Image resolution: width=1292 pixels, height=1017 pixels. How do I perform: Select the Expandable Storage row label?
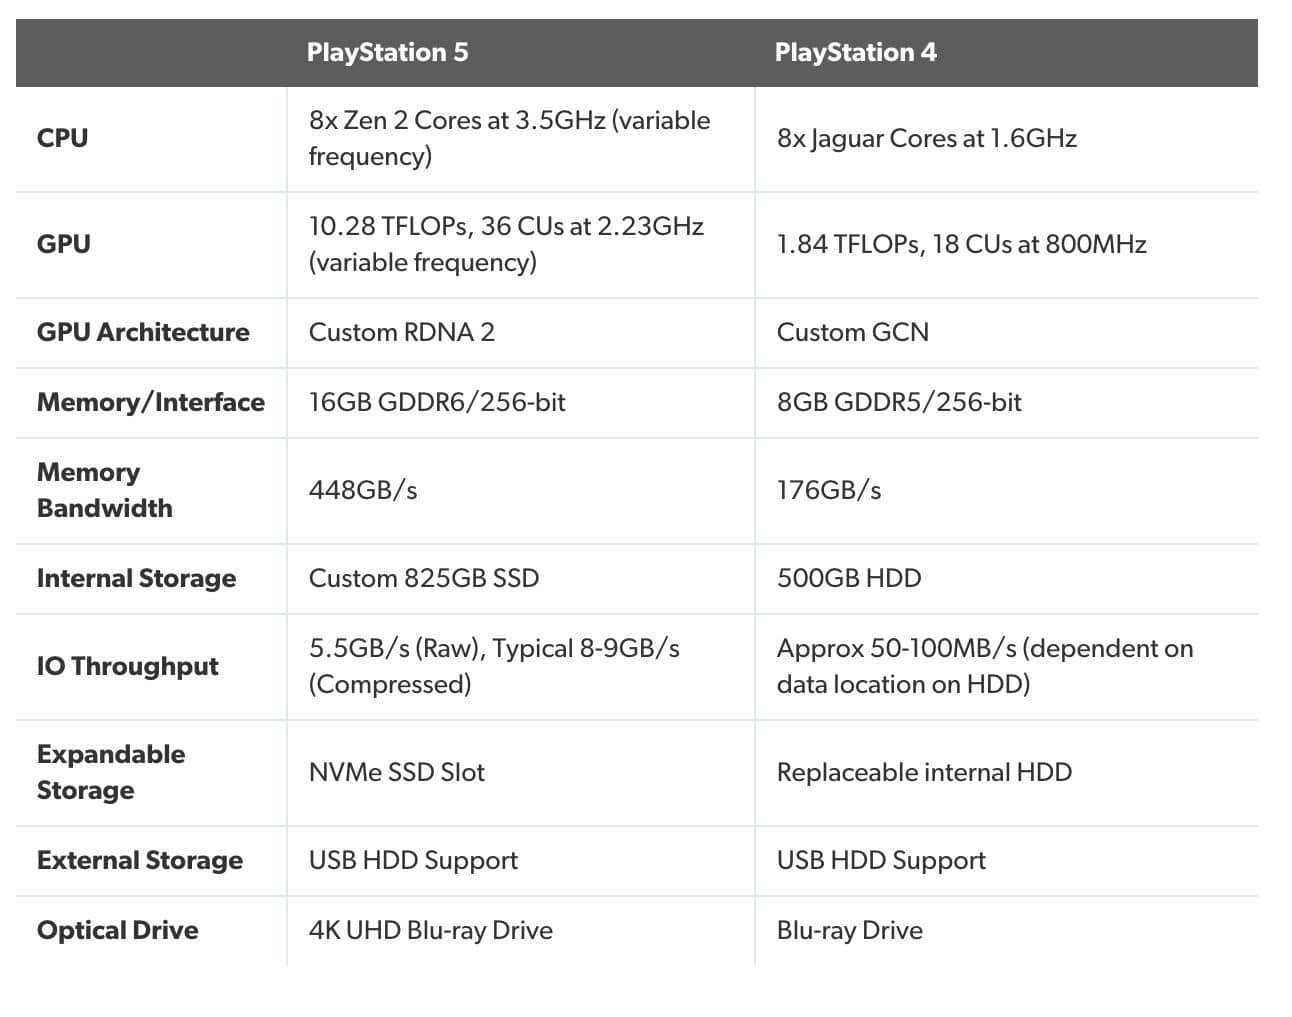(x=111, y=772)
